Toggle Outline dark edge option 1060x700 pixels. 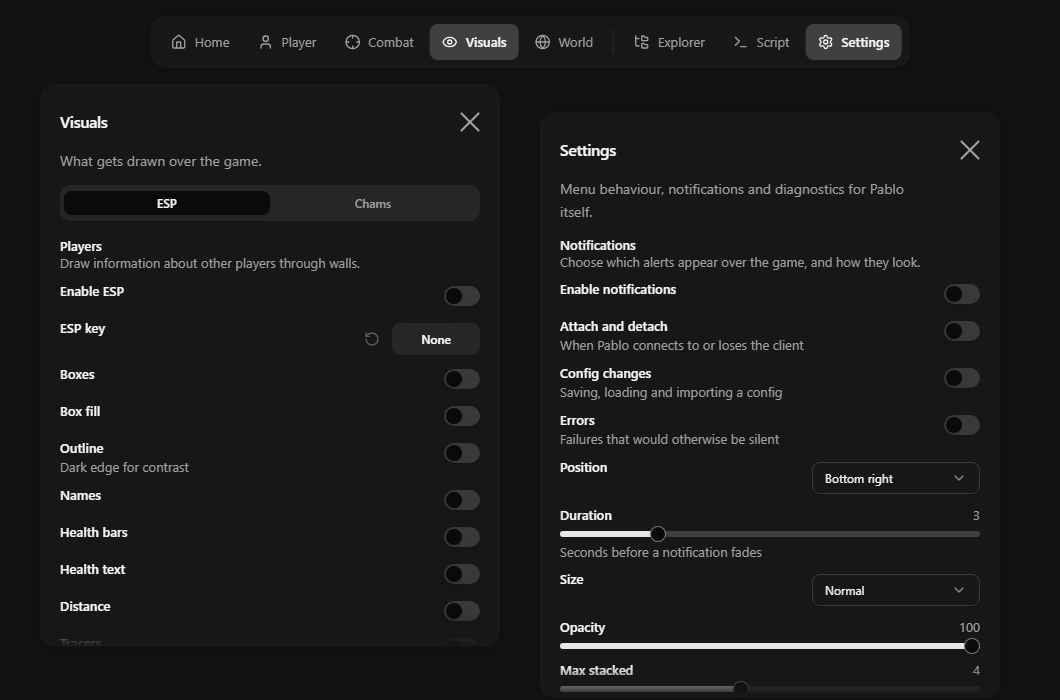tap(462, 452)
